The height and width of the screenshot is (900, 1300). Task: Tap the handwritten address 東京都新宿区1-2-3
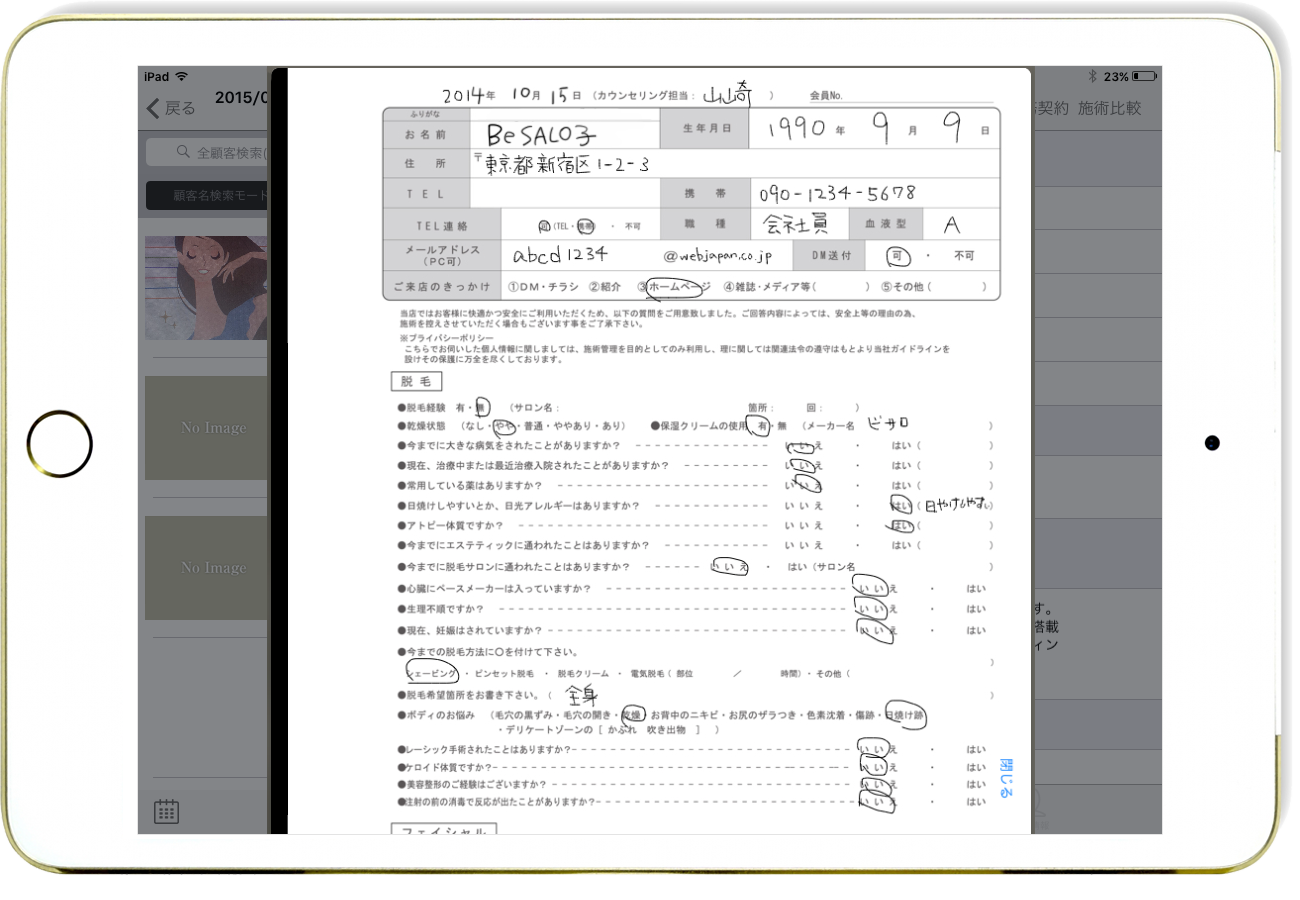(x=568, y=164)
